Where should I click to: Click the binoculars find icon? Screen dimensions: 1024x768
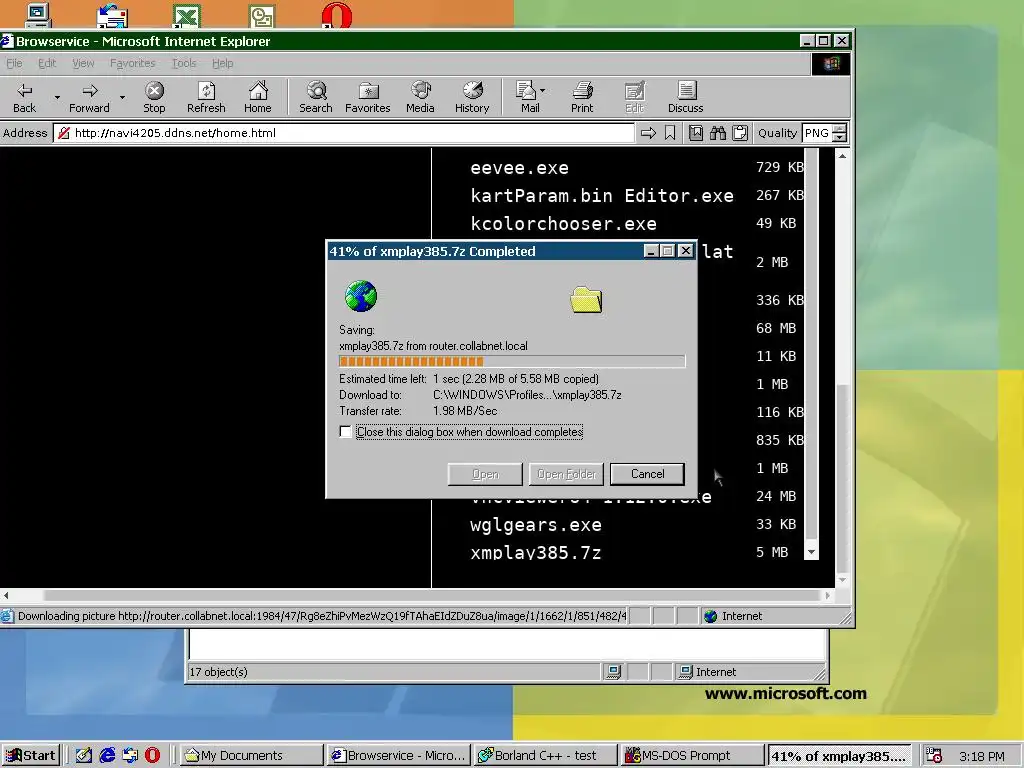coord(718,133)
